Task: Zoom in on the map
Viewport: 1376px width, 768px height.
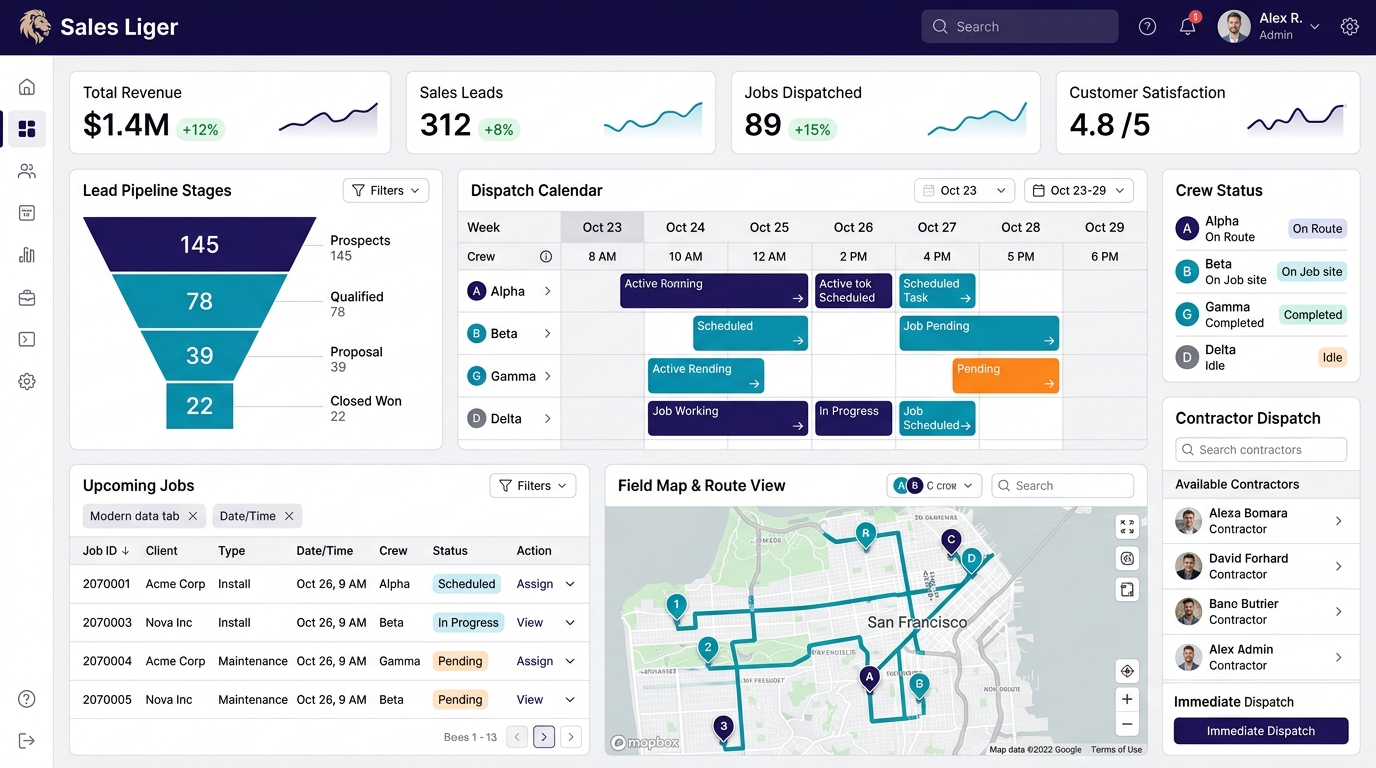Action: click(x=1127, y=699)
